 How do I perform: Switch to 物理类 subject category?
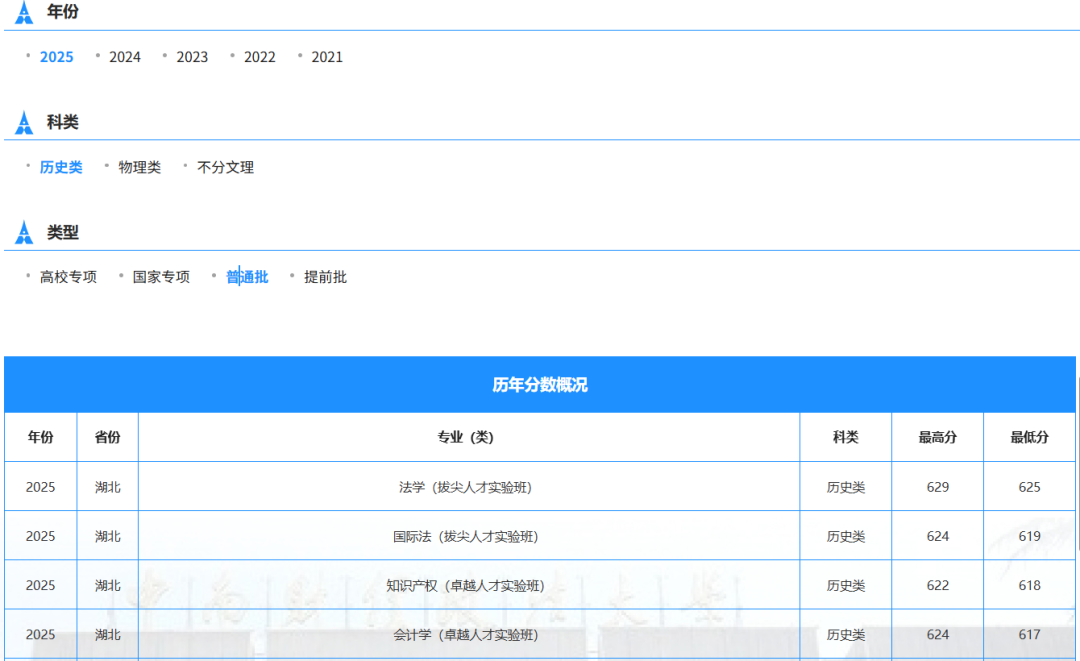140,167
